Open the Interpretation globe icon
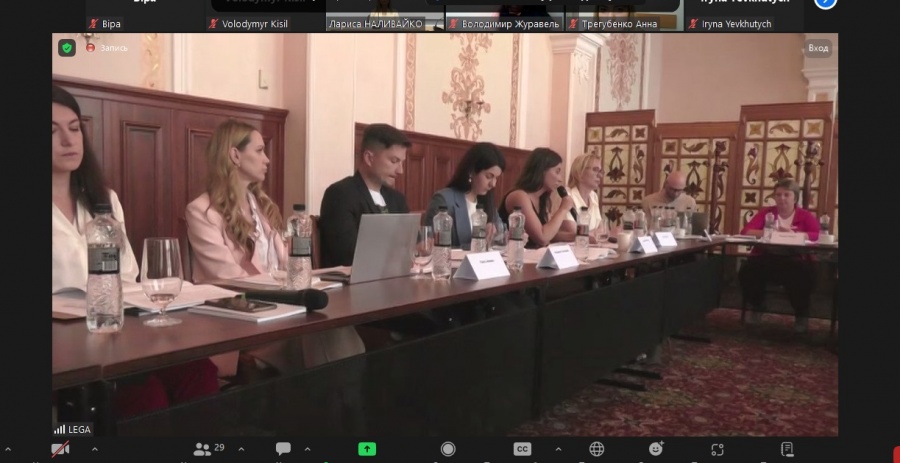 pos(597,449)
